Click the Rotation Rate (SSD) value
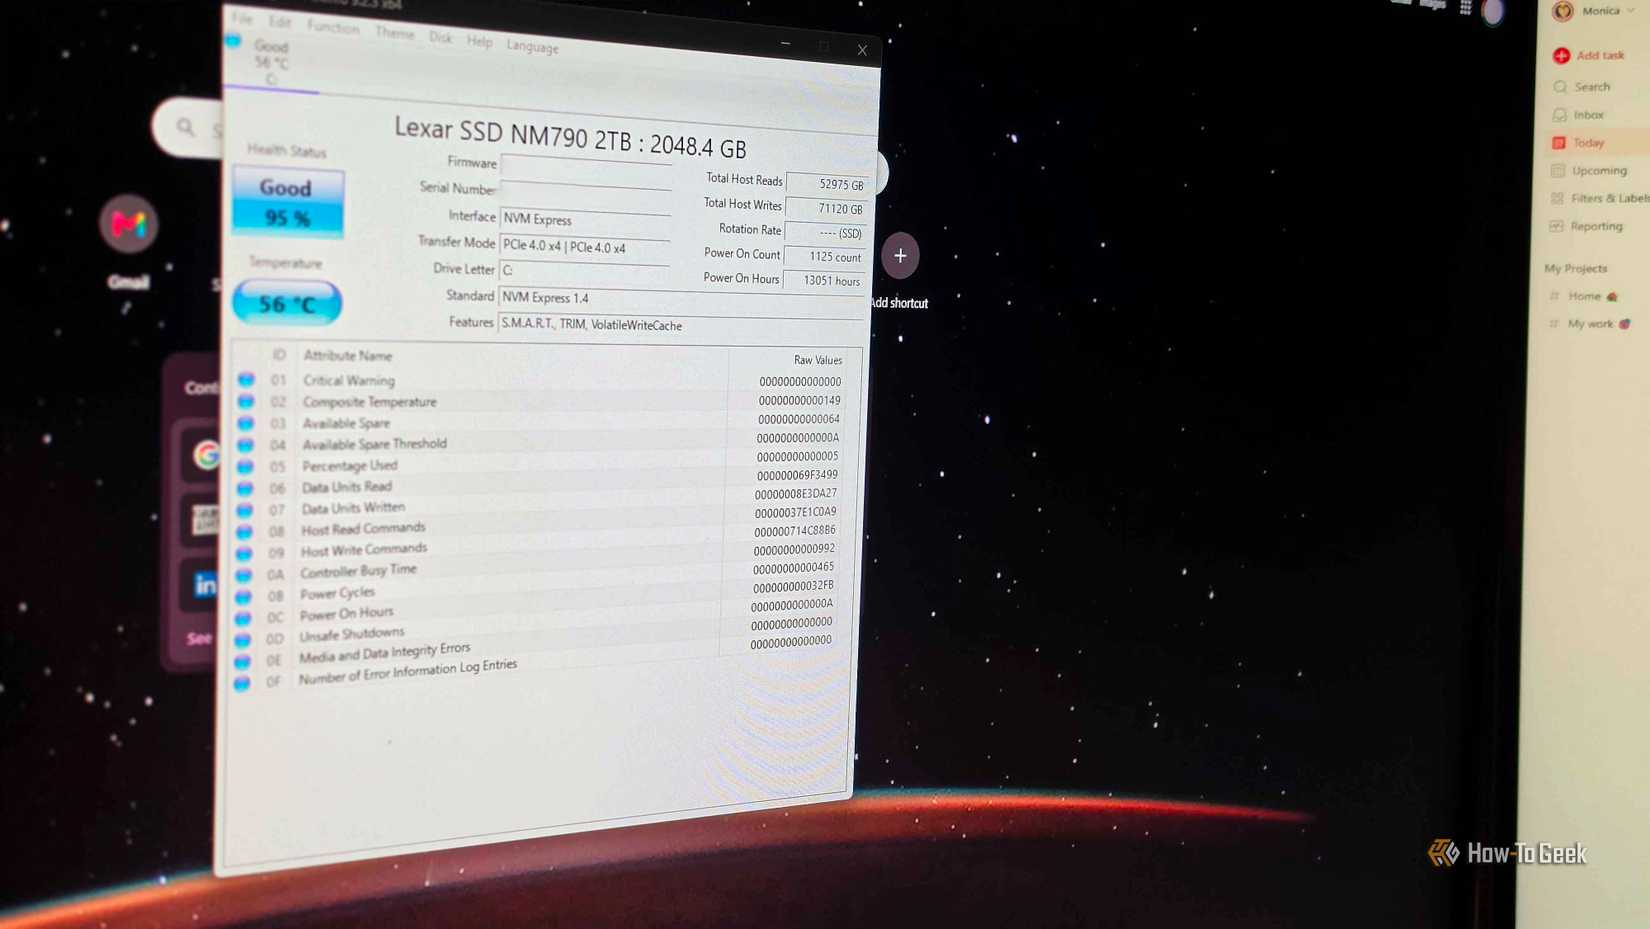The image size is (1650, 929). [x=825, y=233]
